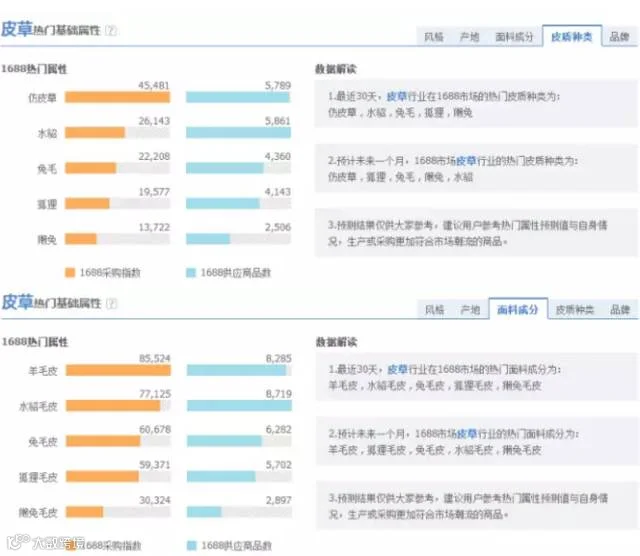Click blue bar for 水貂毛皮 showing 8,719

240,406
